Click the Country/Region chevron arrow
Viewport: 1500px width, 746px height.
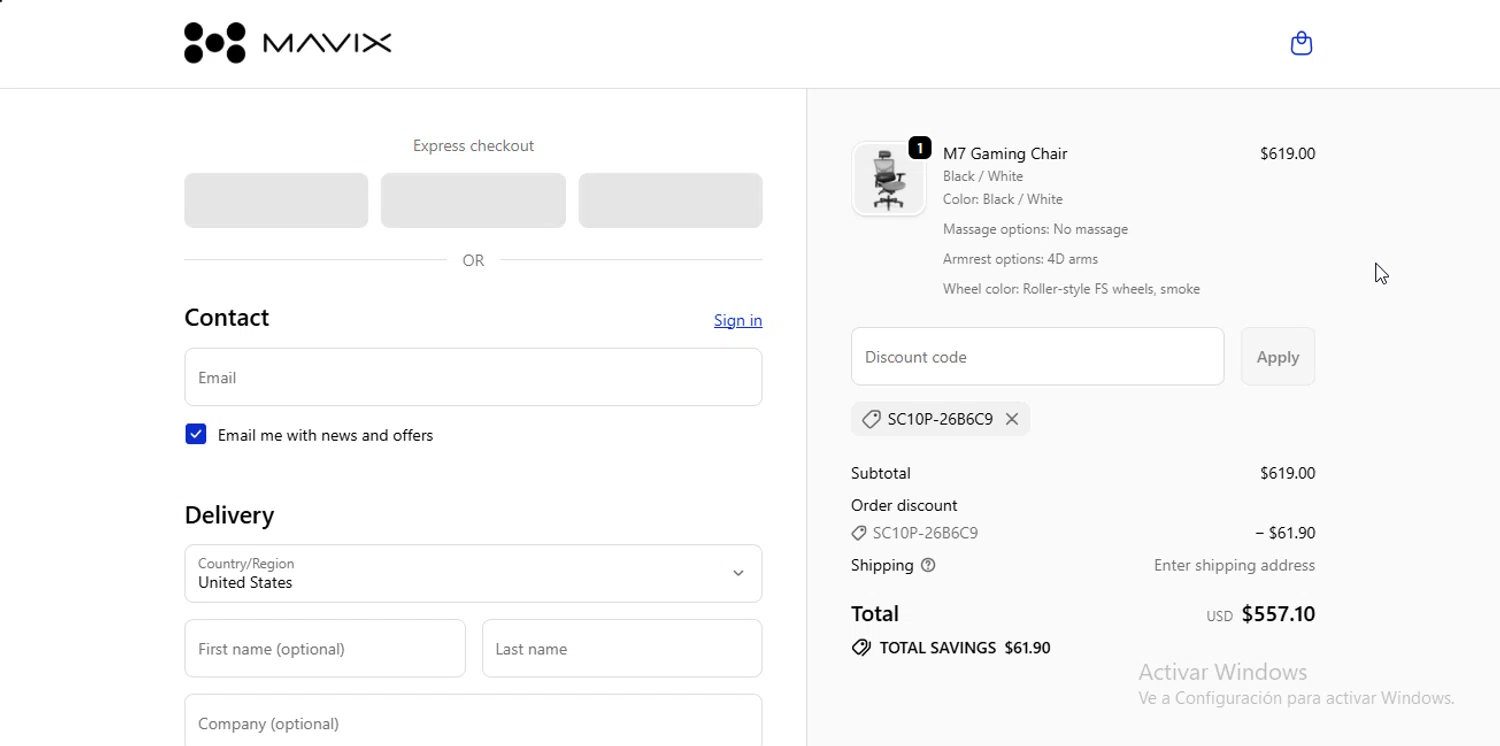738,574
